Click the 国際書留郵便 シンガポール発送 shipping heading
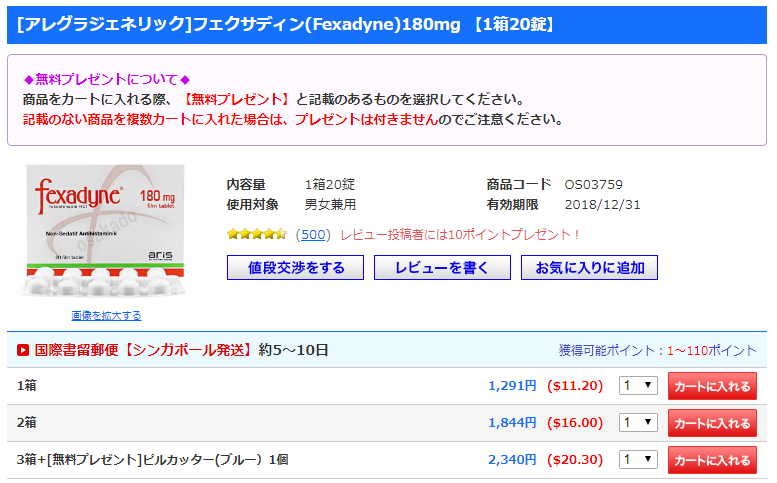 (x=181, y=350)
